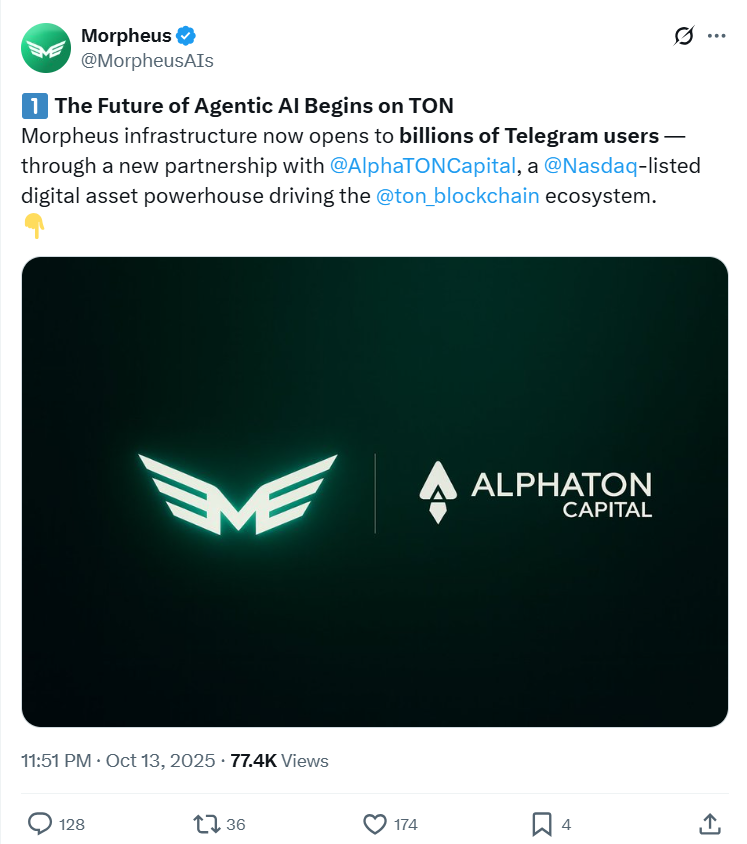This screenshot has width=747, height=844.
Task: Click the 77.4K Views count
Action: (x=279, y=760)
